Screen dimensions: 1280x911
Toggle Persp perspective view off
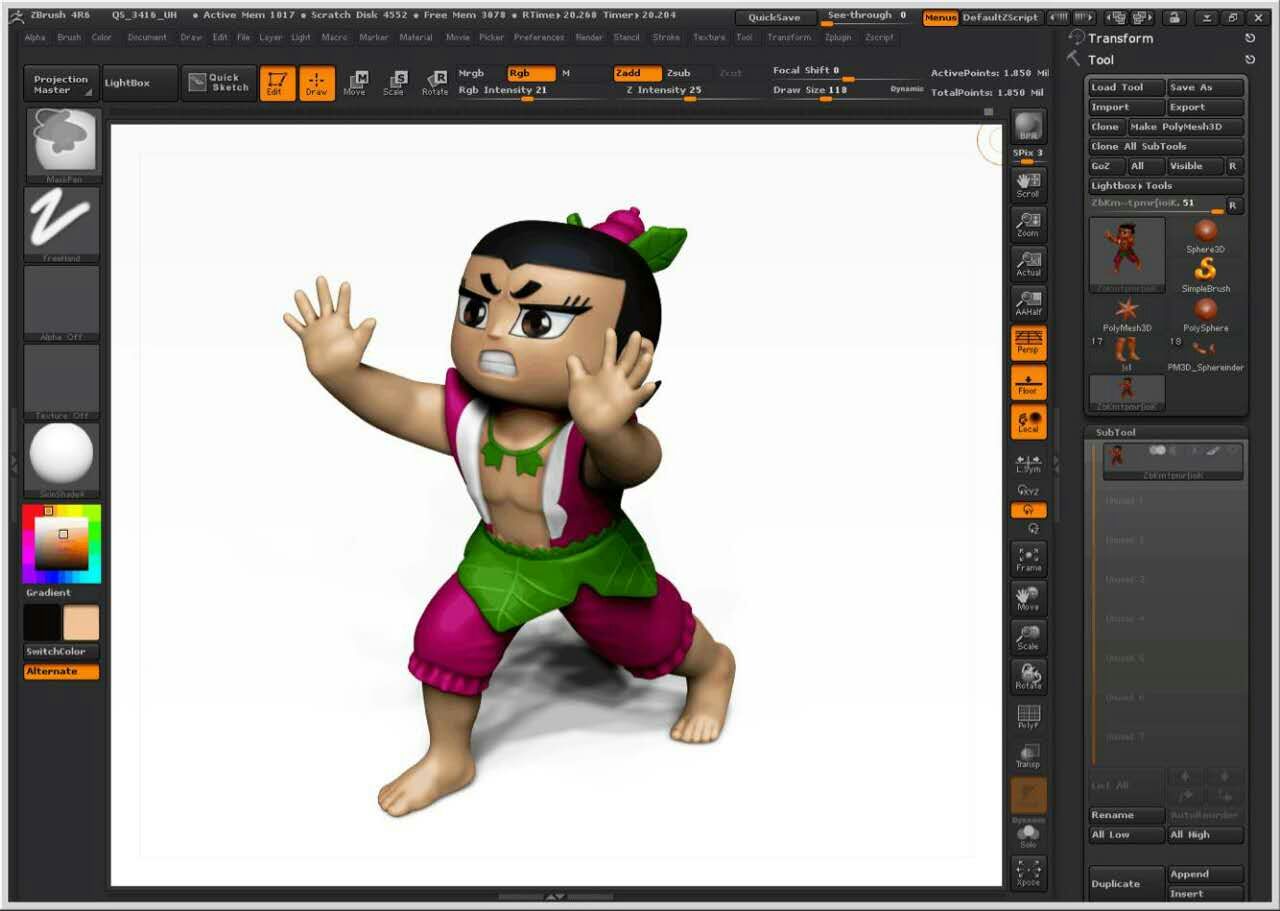1028,341
